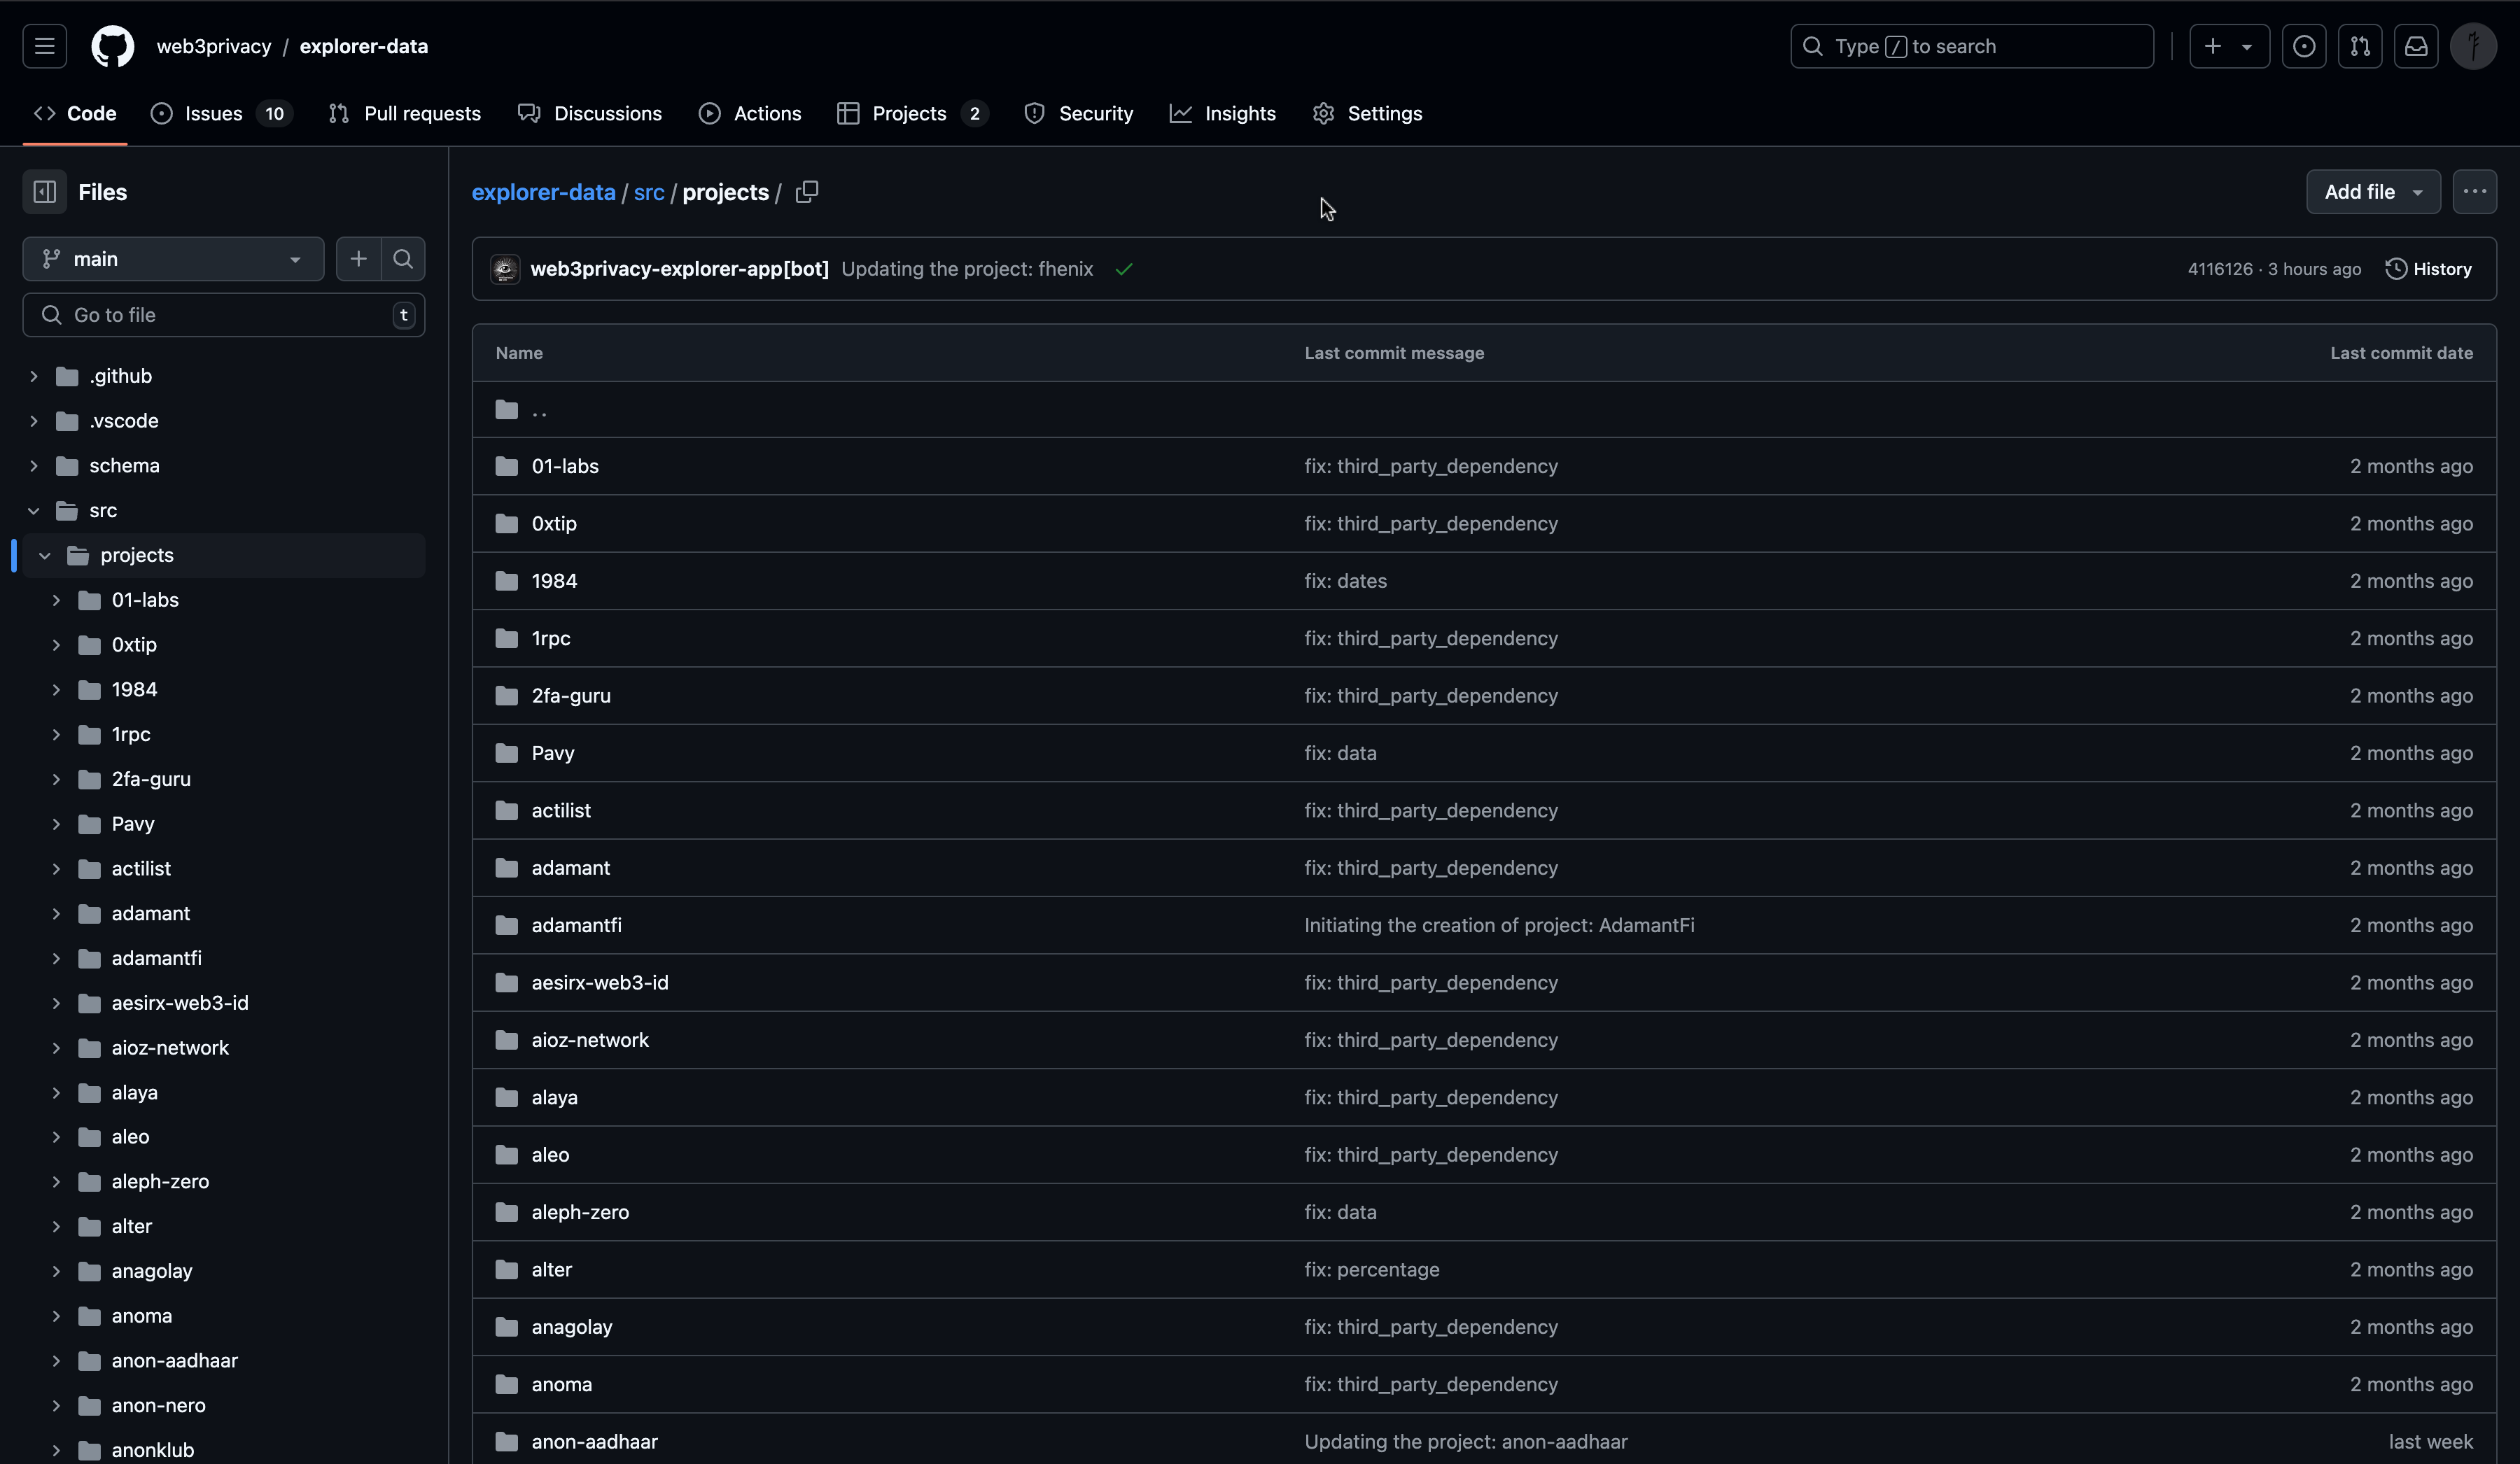Open the pull requests icon in the header
The height and width of the screenshot is (1464, 2520).
pos(2361,46)
